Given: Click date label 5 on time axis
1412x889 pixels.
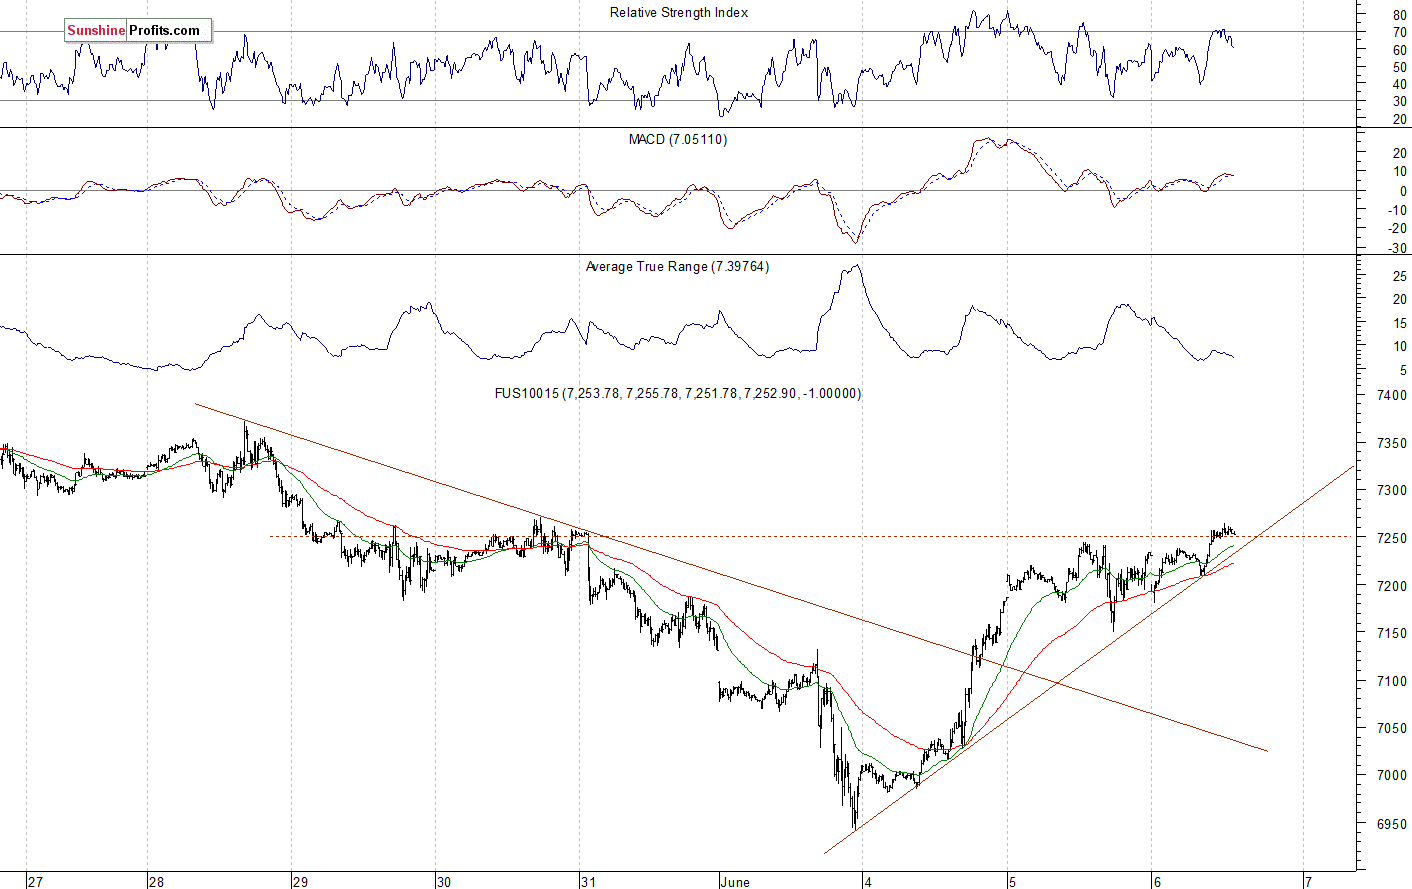Looking at the screenshot, I should tap(1013, 882).
